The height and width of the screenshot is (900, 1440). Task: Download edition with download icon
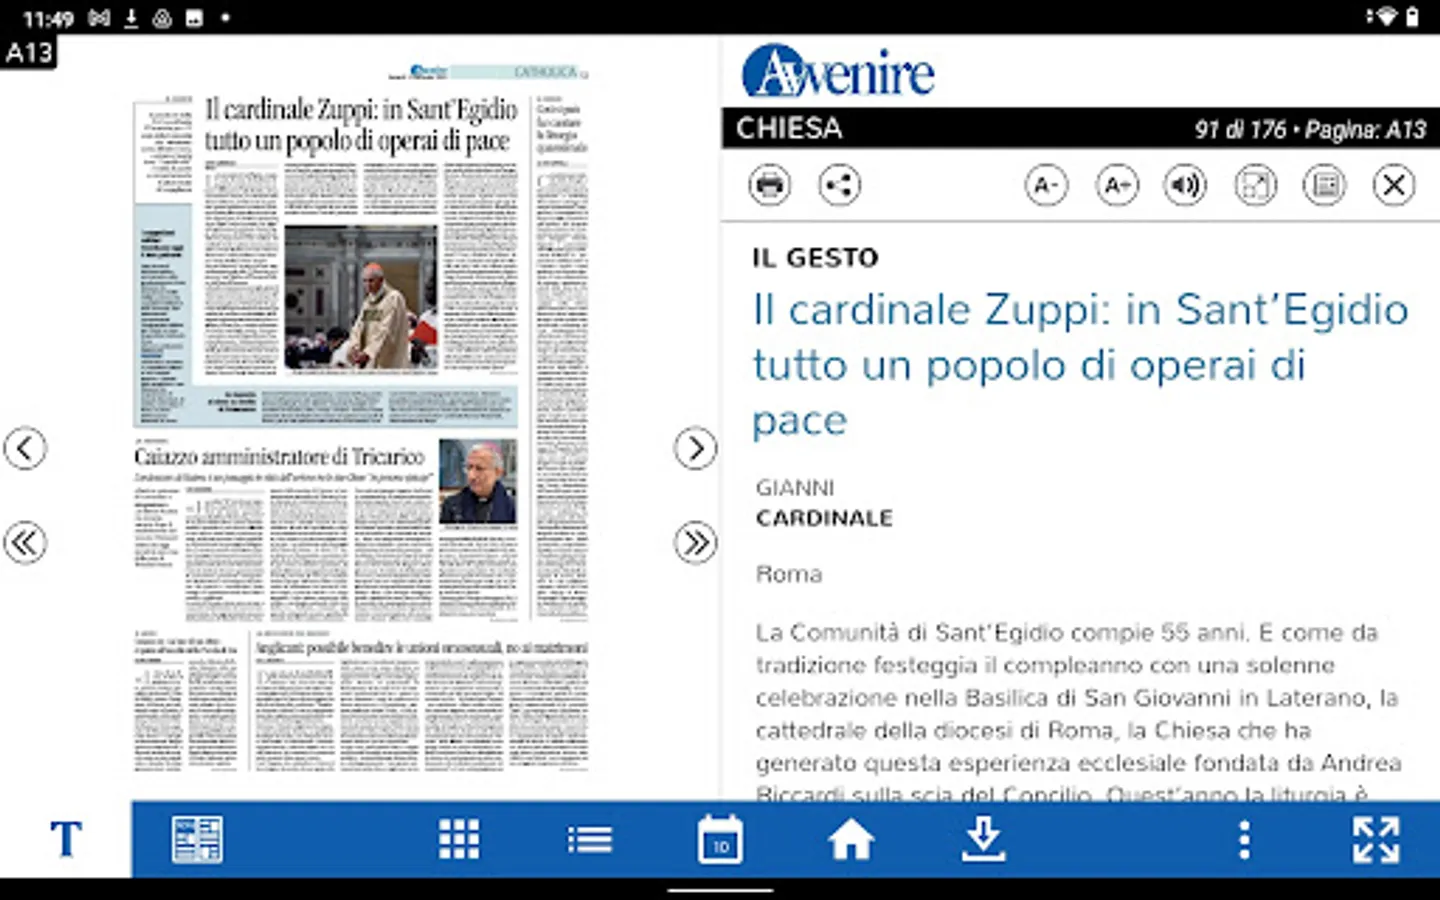(x=983, y=839)
